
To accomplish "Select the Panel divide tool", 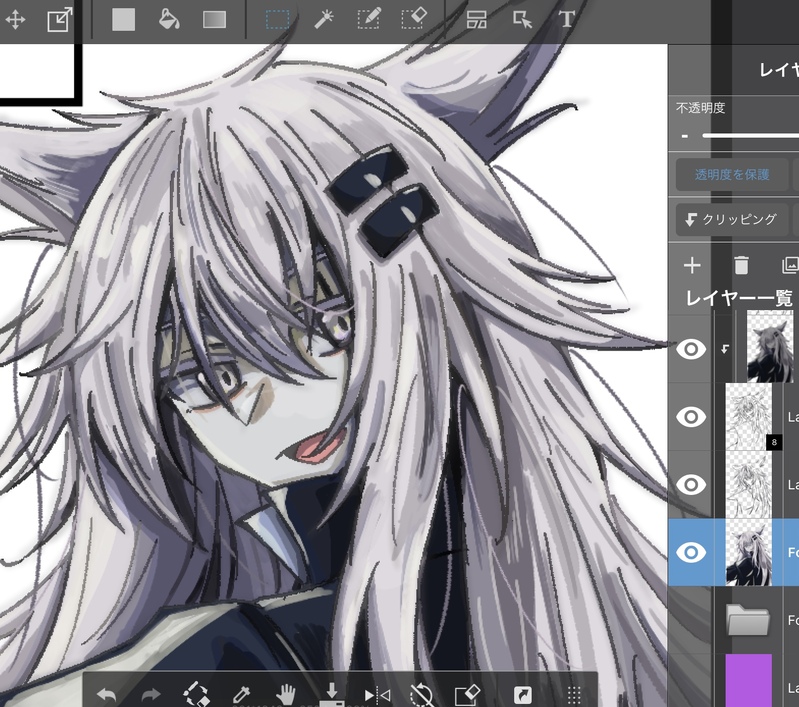I will [x=476, y=20].
